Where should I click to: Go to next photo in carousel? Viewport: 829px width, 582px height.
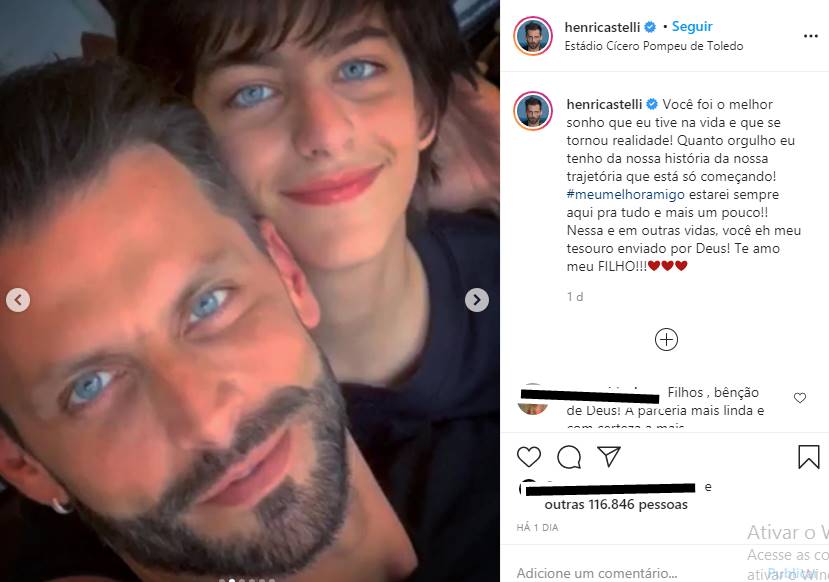[477, 299]
